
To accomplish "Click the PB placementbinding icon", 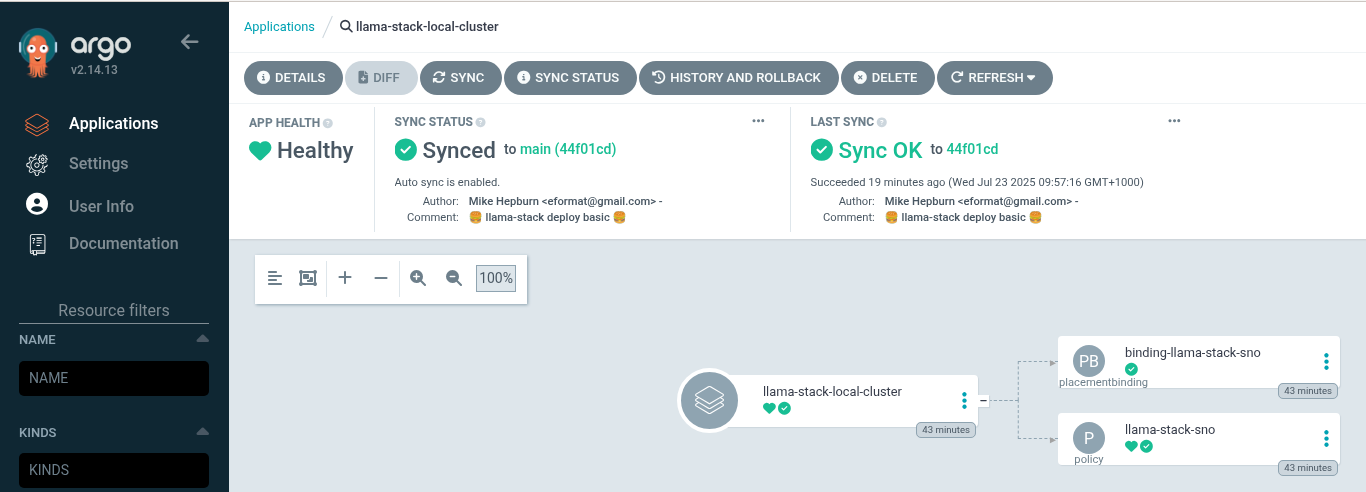I will (1089, 361).
